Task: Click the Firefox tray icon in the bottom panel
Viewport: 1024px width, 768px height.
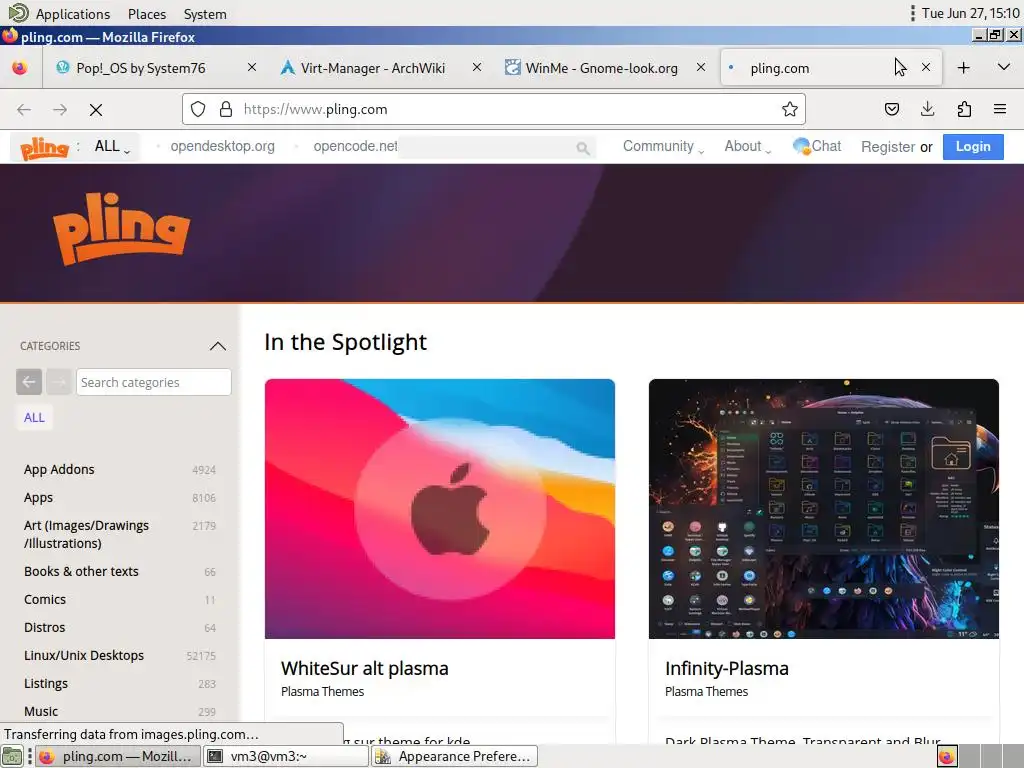Action: pyautogui.click(x=947, y=756)
